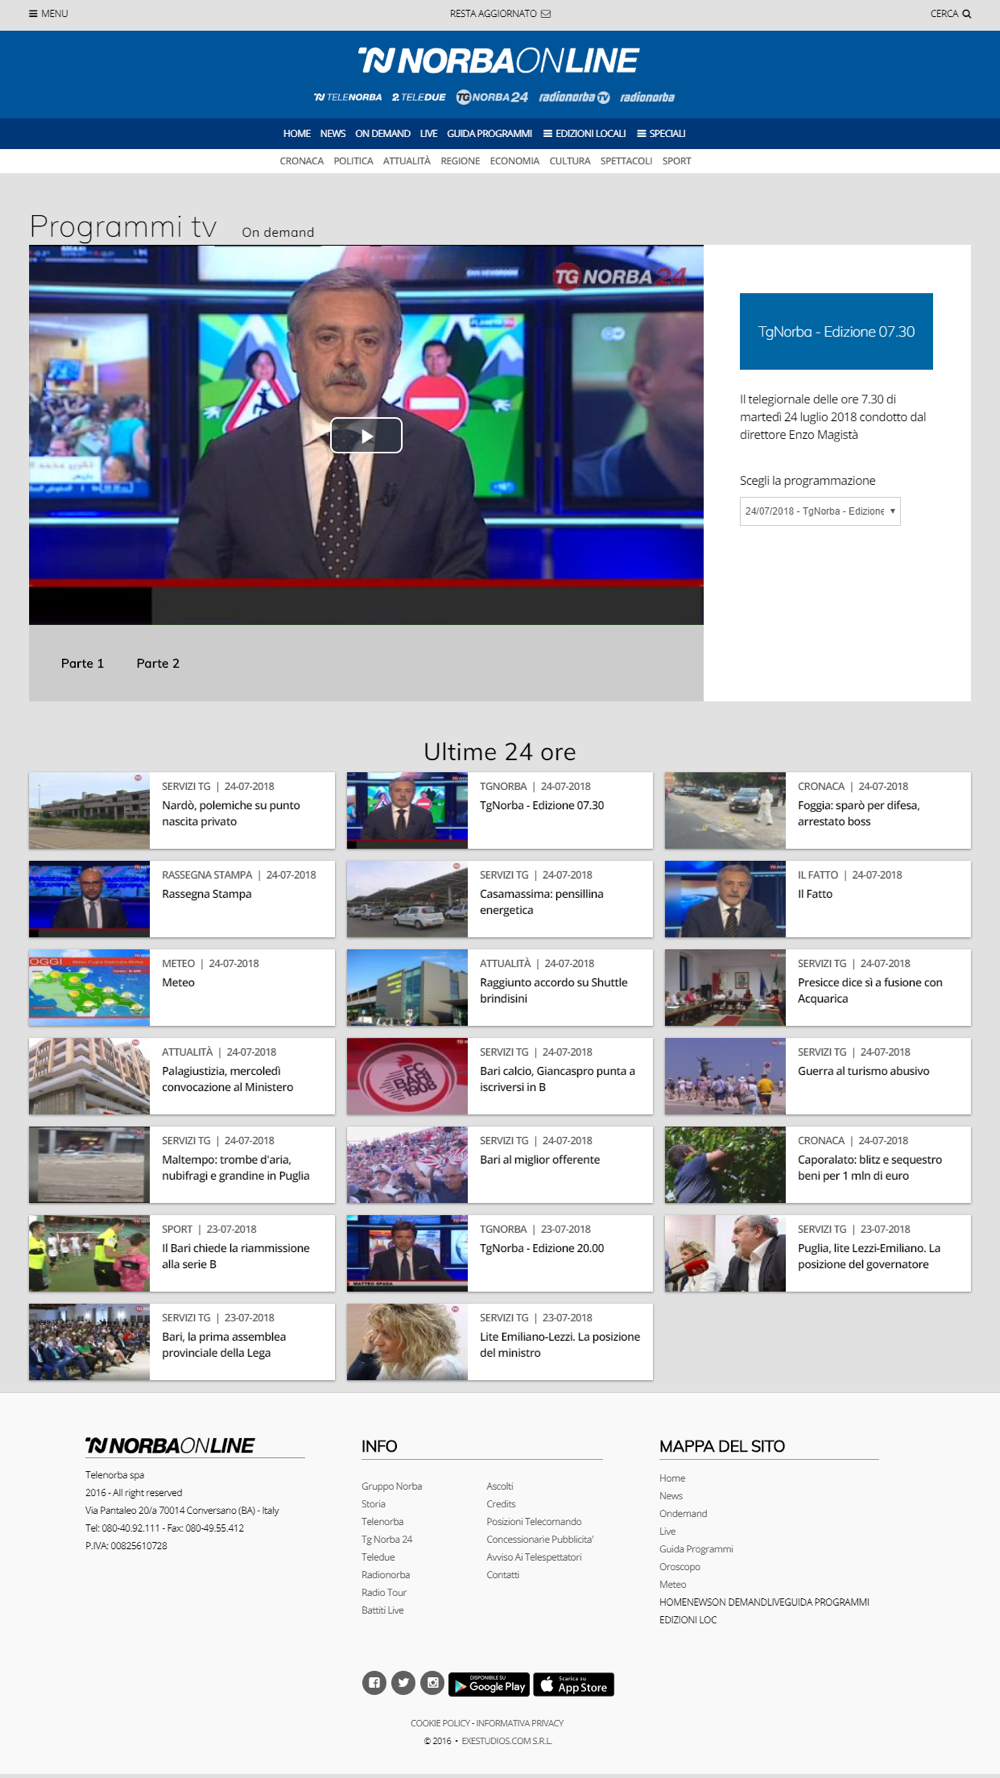Viewport: 1000px width, 1778px height.
Task: Click Contatti footer link
Action: click(503, 1575)
